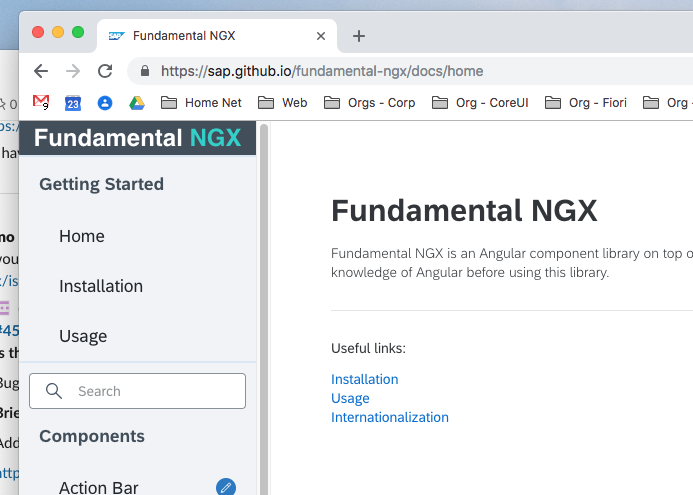Open Action Bar component page

pos(99,487)
